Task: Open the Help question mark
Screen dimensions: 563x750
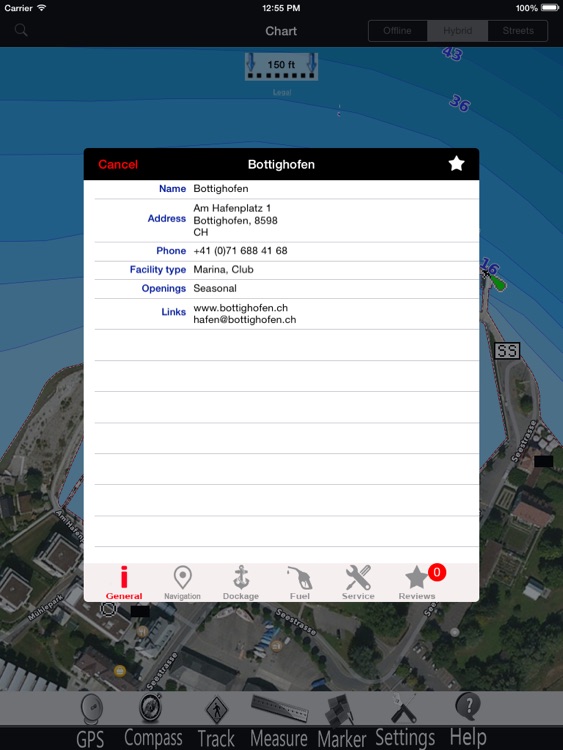Action: click(468, 721)
